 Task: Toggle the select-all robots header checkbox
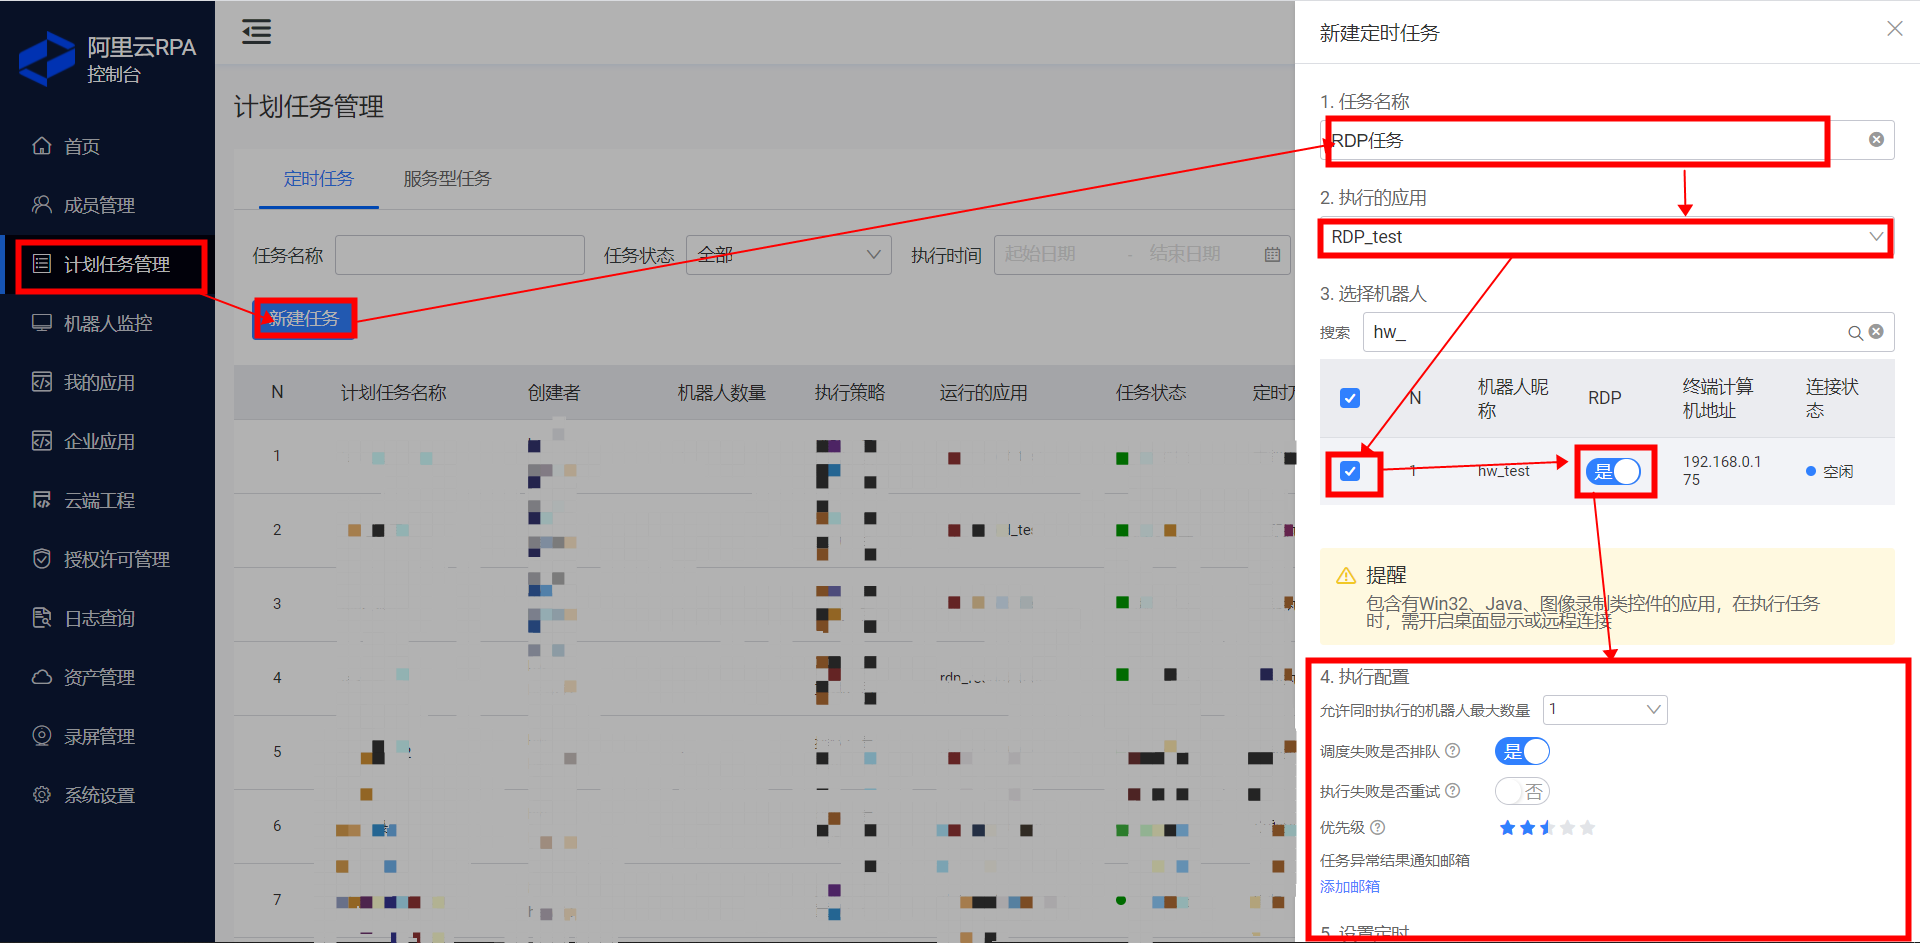(x=1349, y=398)
